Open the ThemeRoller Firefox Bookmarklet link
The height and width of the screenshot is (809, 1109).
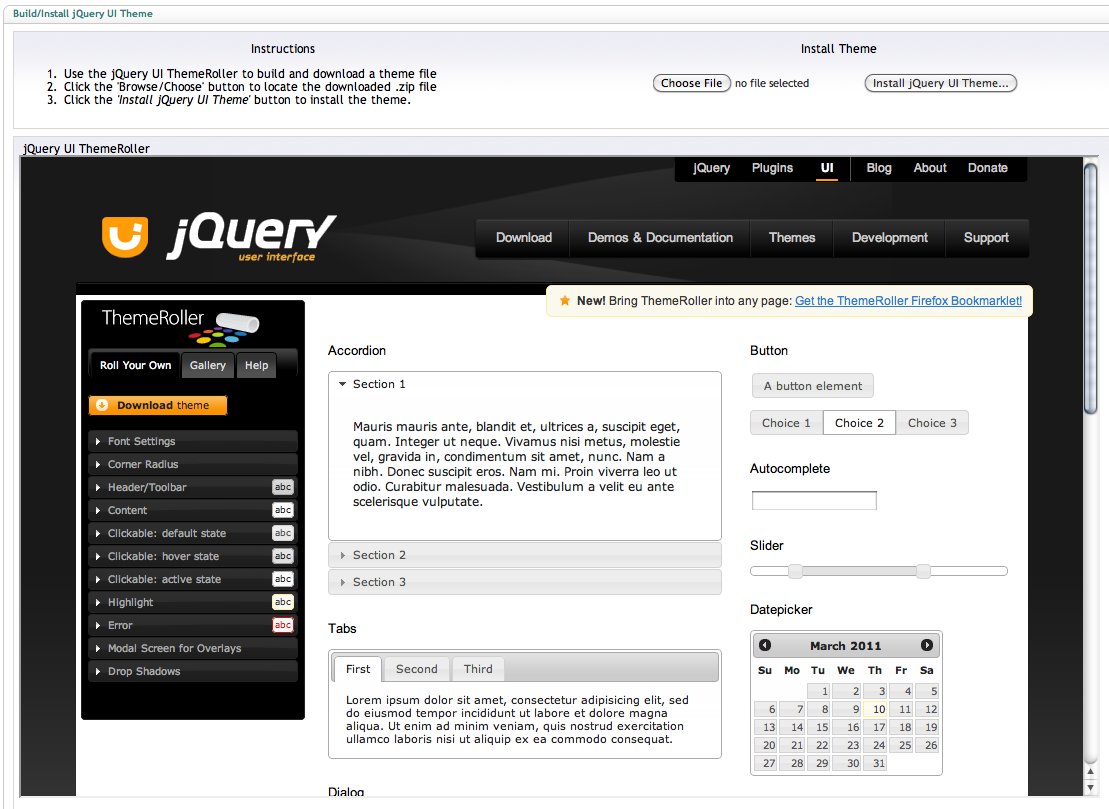[x=908, y=301]
